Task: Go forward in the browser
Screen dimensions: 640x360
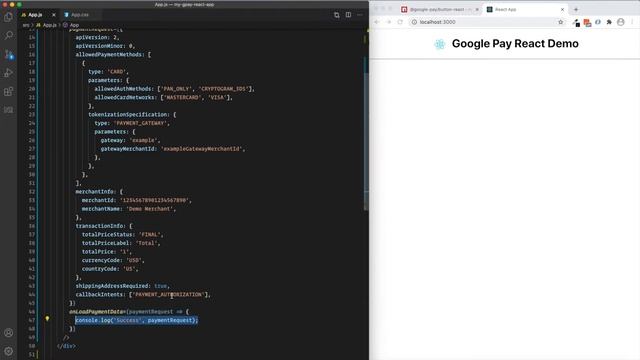Action: click(389, 22)
